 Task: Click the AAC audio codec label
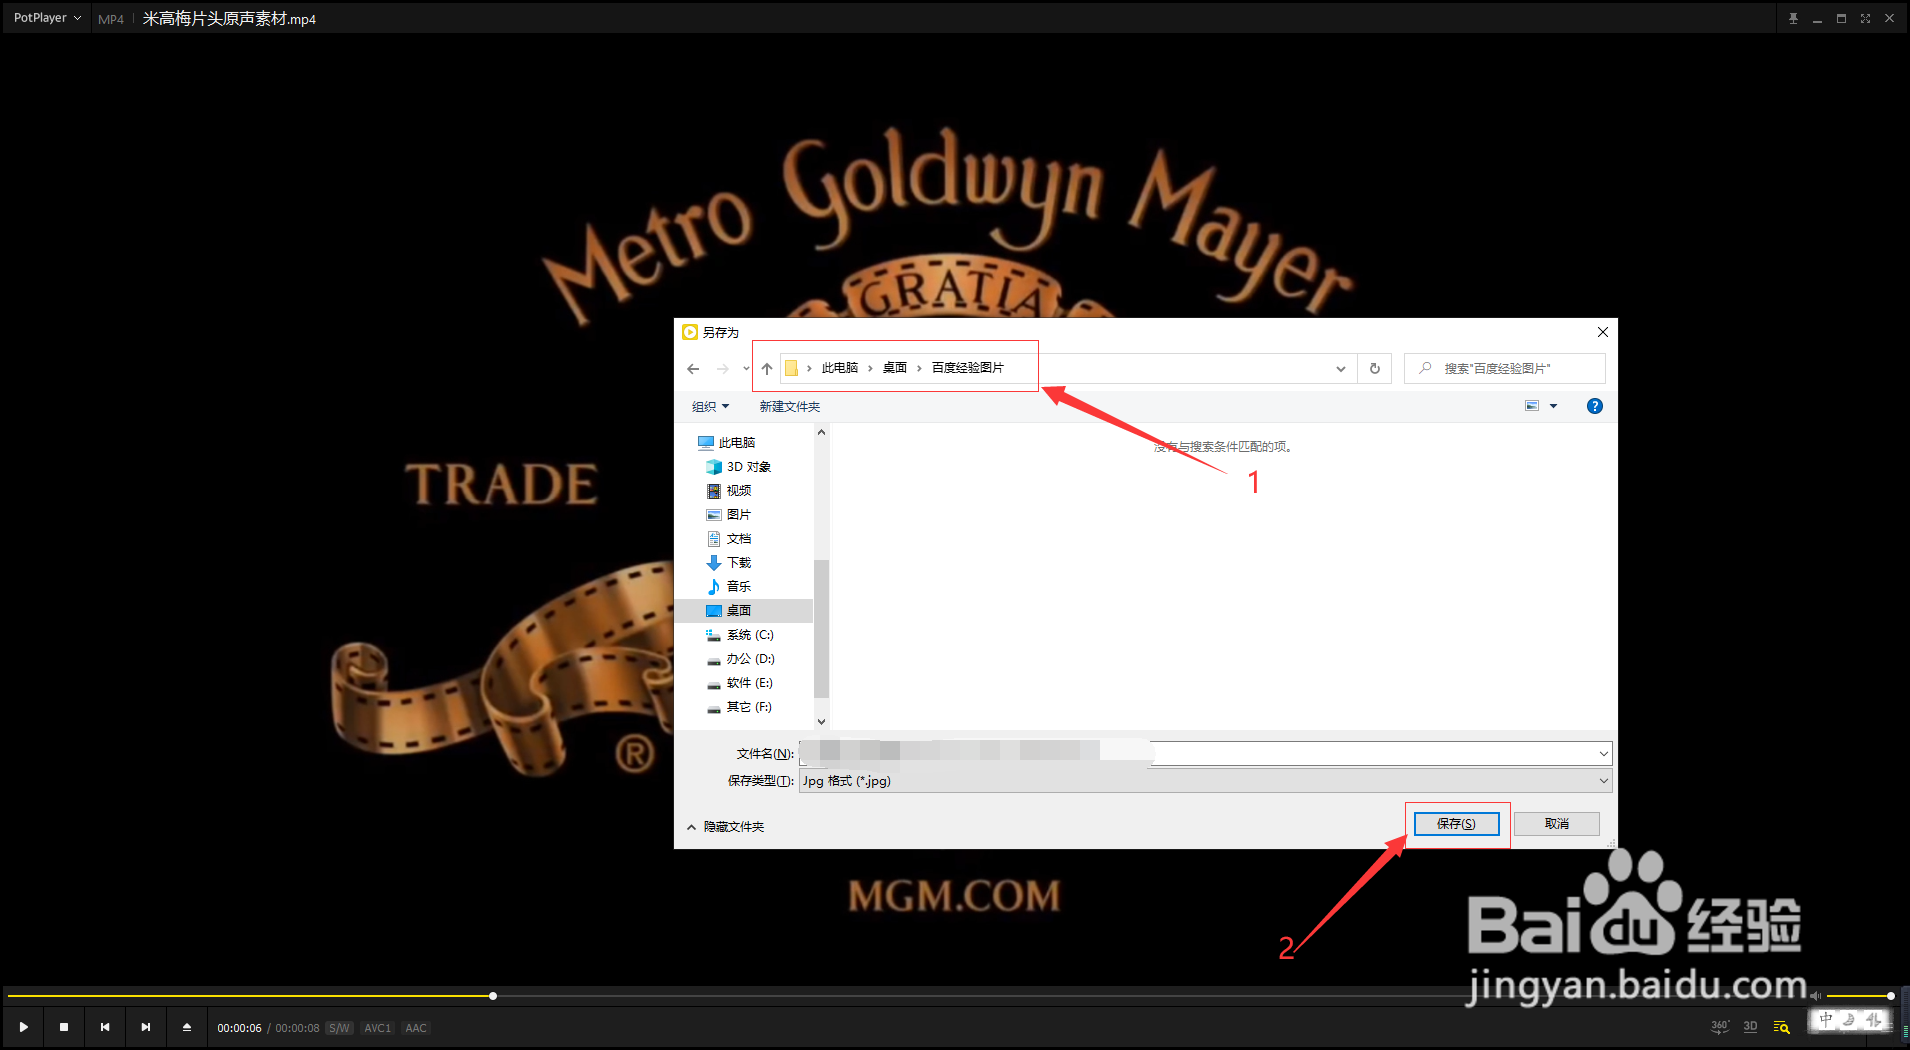(x=416, y=1028)
